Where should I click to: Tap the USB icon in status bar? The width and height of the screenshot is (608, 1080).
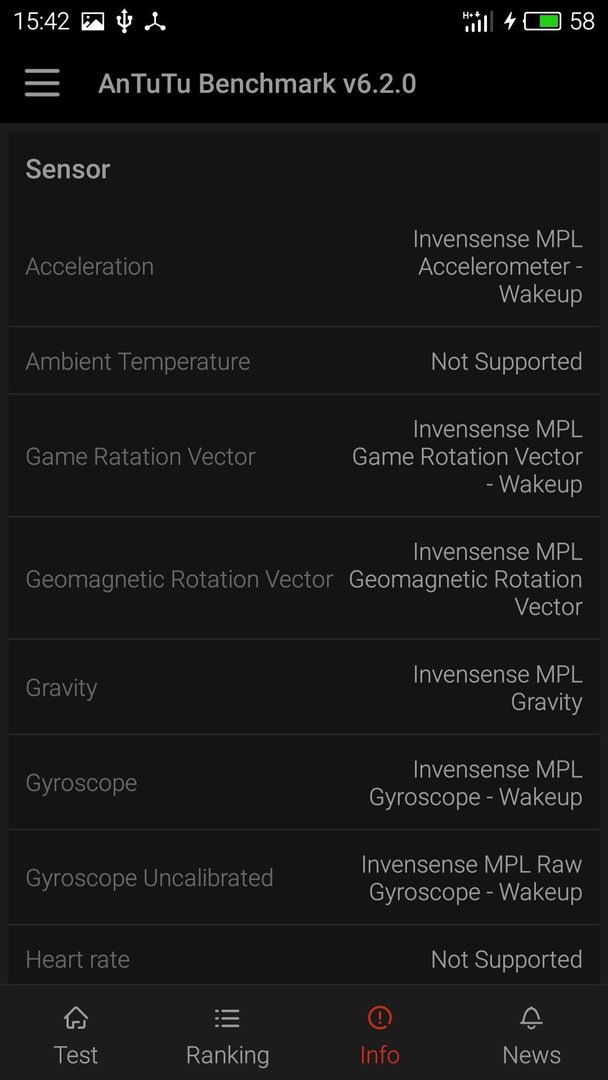[124, 21]
